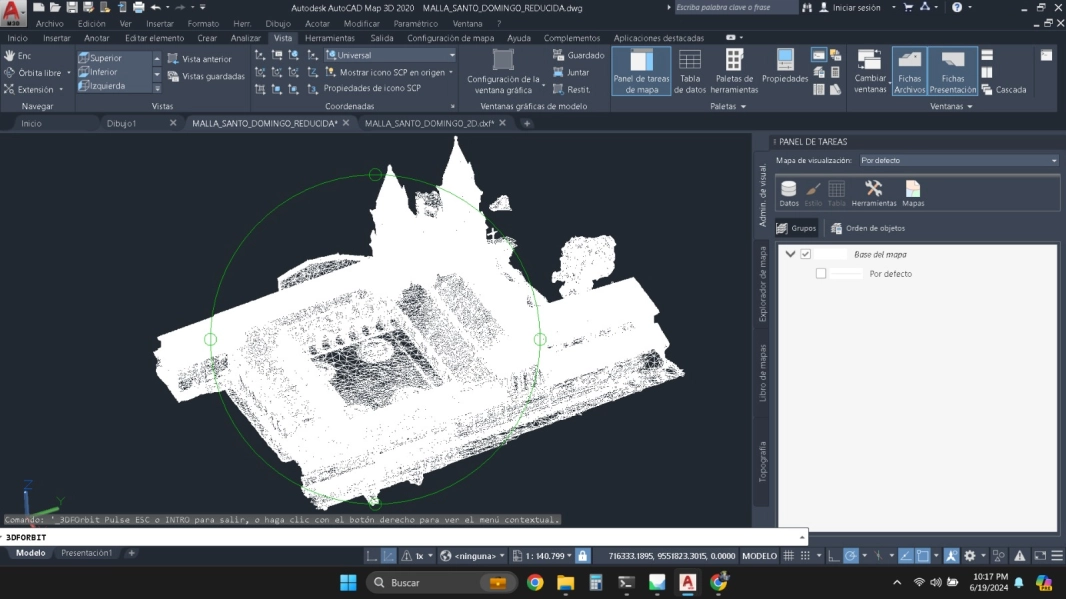Uncheck Base del mapa checkbox
The width and height of the screenshot is (1066, 599).
point(806,254)
